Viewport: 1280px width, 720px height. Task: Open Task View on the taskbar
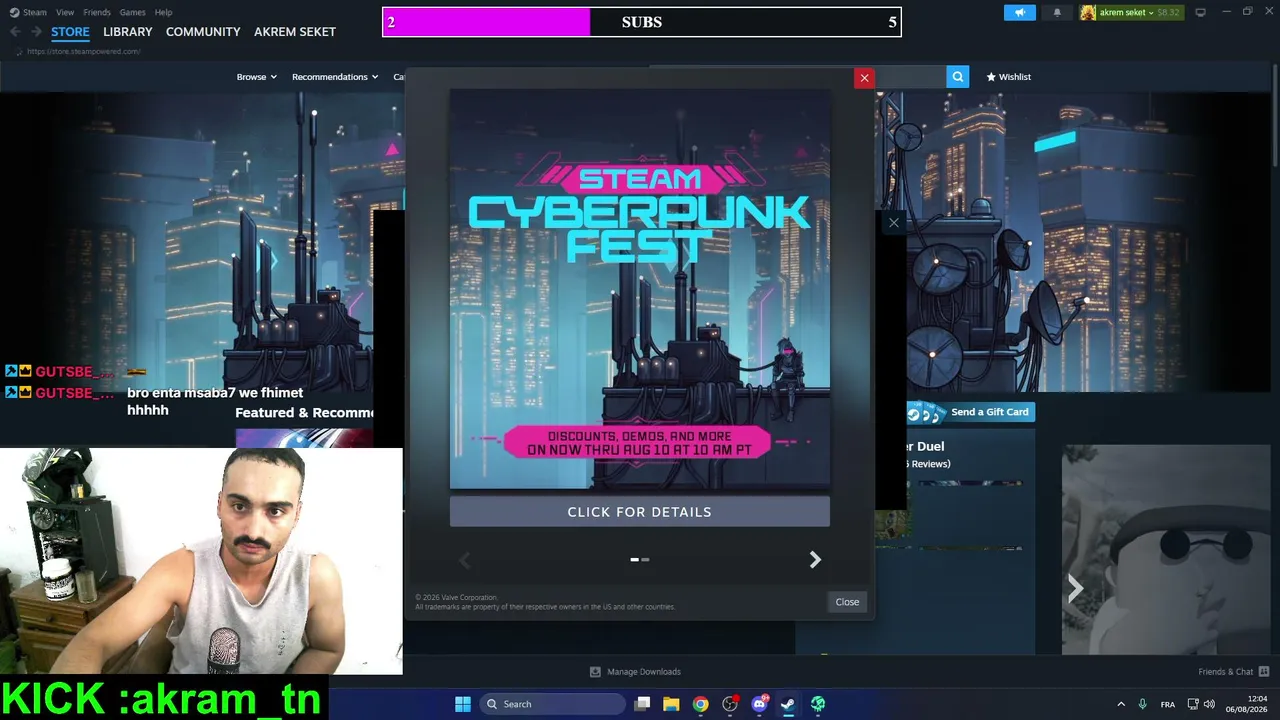point(642,704)
